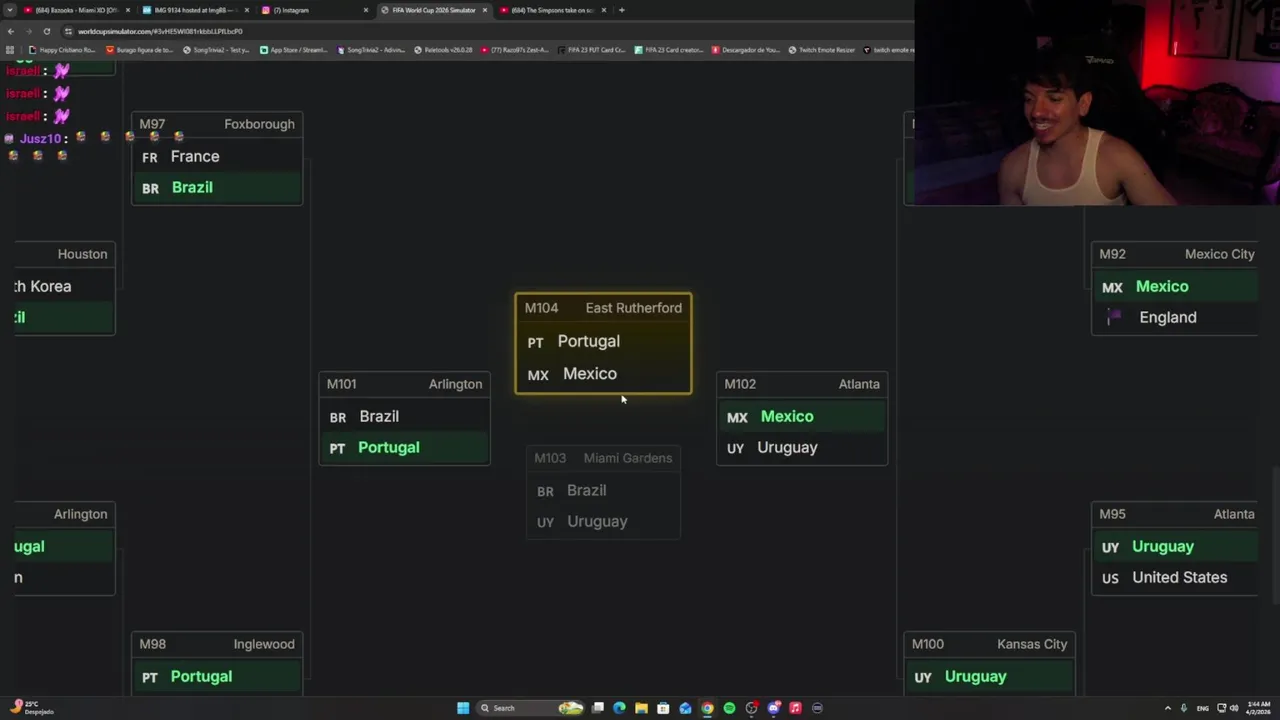Open Google Chrome taskbar icon
The height and width of the screenshot is (720, 1280).
point(707,708)
